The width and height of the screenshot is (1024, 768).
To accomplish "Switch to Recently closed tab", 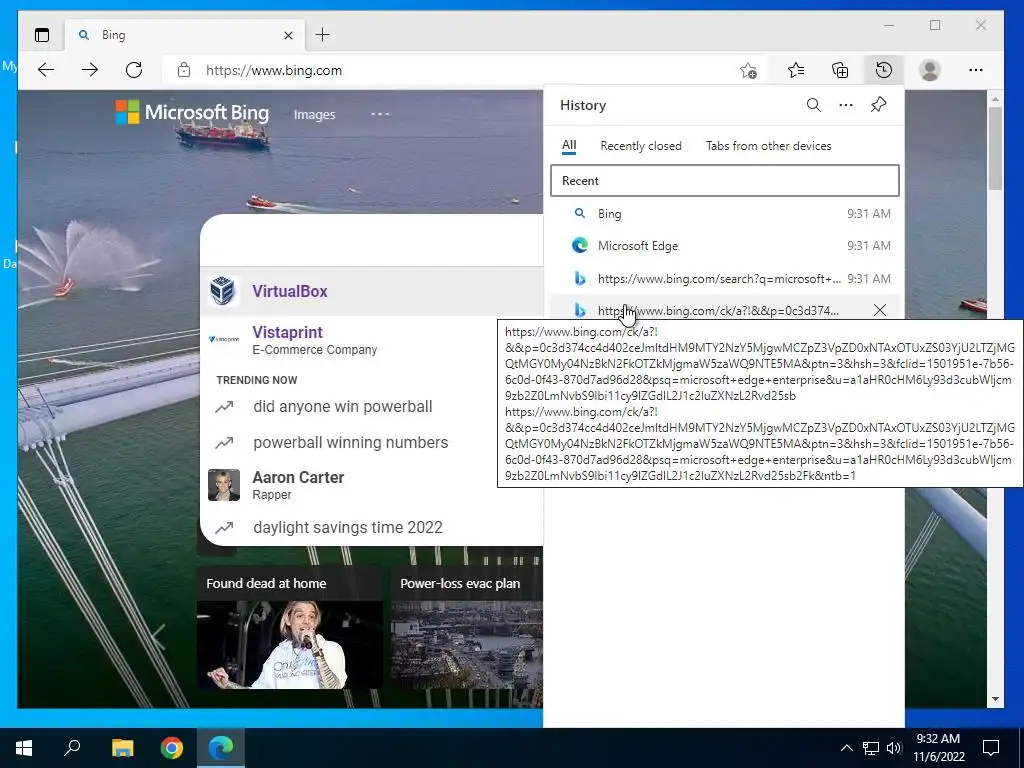I will pyautogui.click(x=641, y=146).
